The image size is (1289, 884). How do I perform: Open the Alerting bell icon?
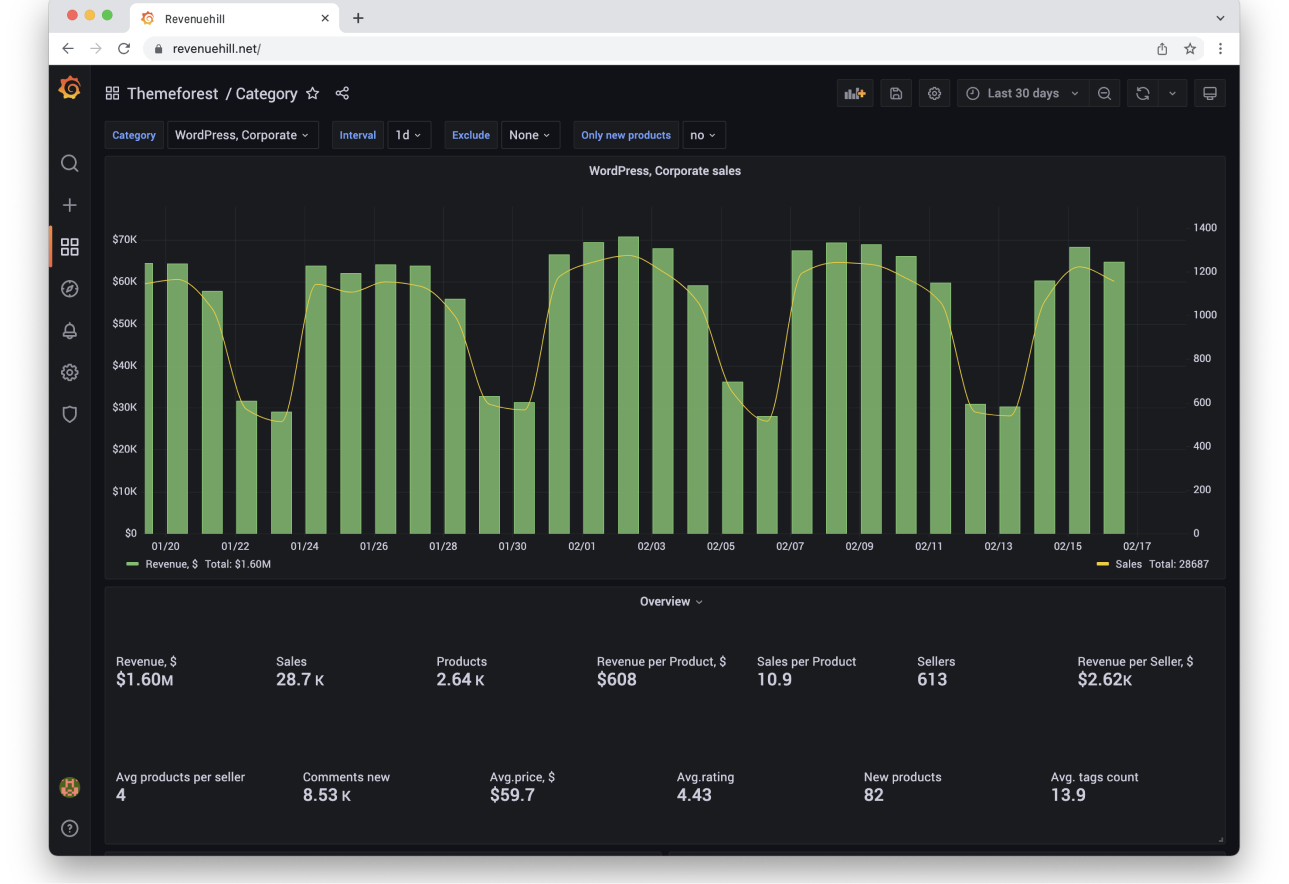69,331
